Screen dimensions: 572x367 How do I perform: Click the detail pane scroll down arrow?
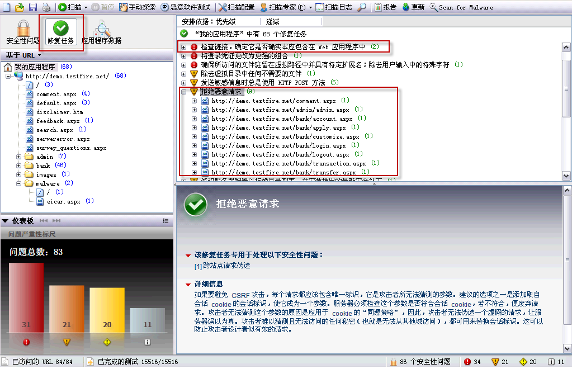tap(567, 348)
